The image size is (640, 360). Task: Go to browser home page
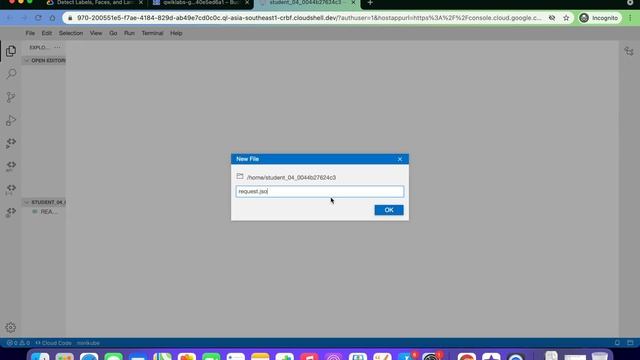(x=52, y=18)
